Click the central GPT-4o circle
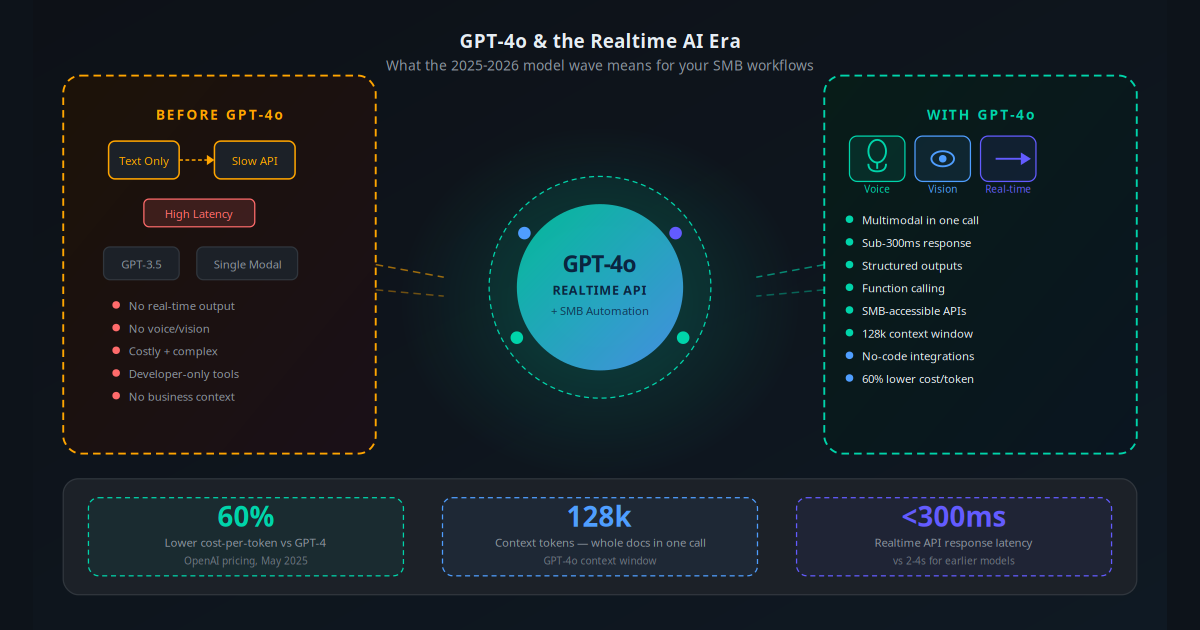 pyautogui.click(x=600, y=286)
